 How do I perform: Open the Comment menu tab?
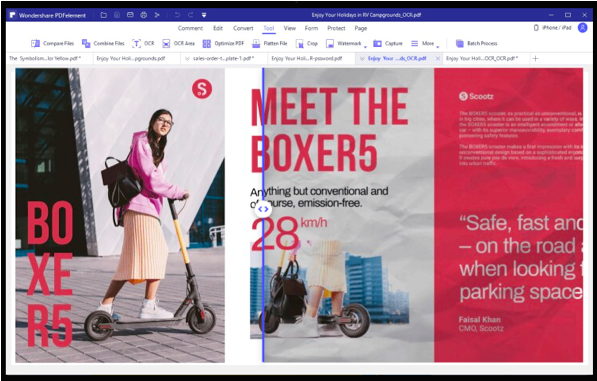(190, 28)
